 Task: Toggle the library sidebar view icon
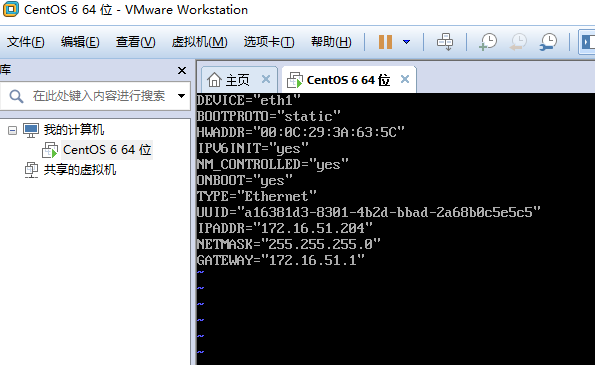click(587, 42)
